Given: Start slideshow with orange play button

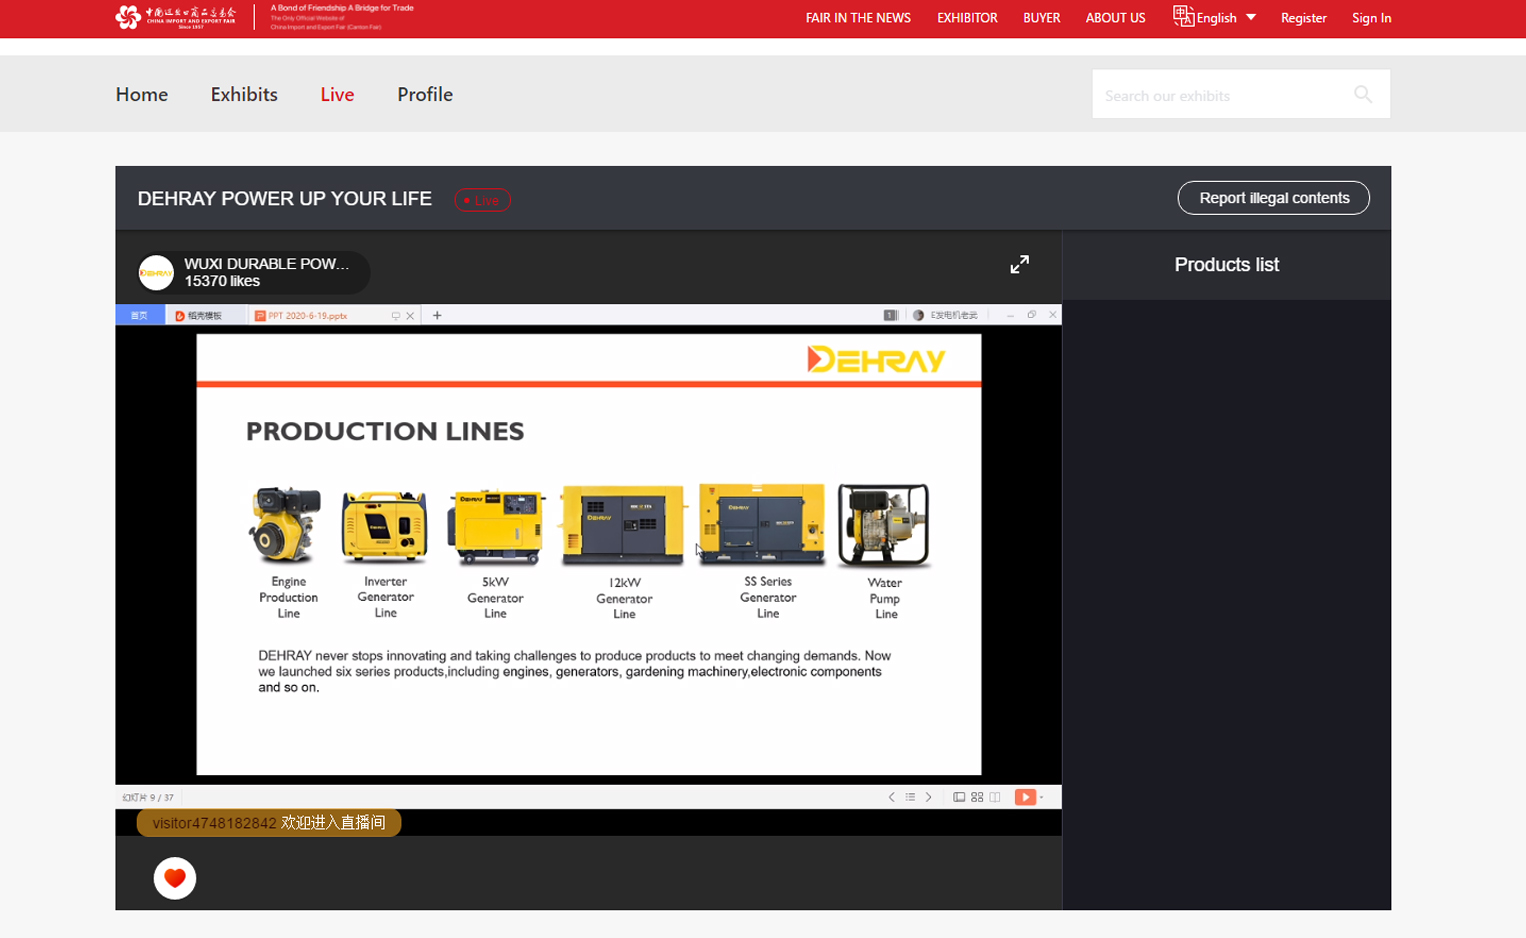Looking at the screenshot, I should [1025, 797].
